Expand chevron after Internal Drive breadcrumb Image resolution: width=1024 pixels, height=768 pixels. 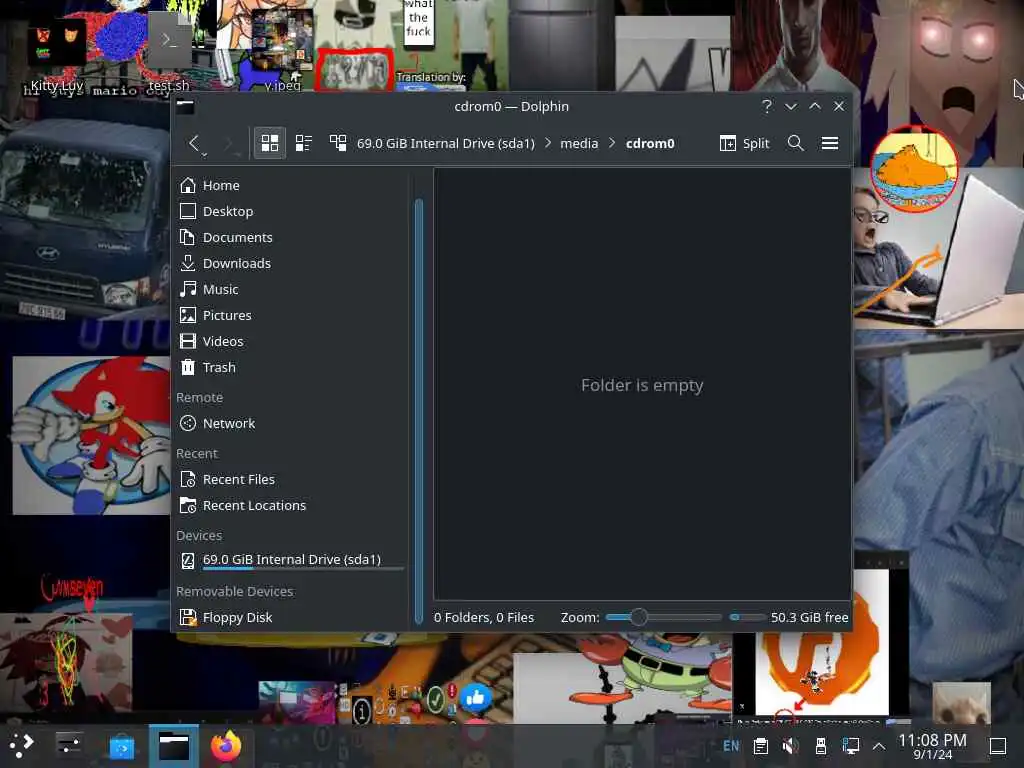point(547,143)
